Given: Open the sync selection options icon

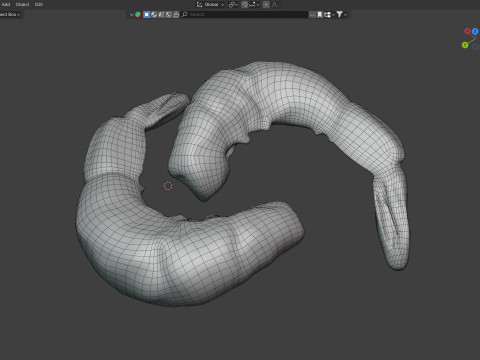Looking at the screenshot, I should [329, 14].
